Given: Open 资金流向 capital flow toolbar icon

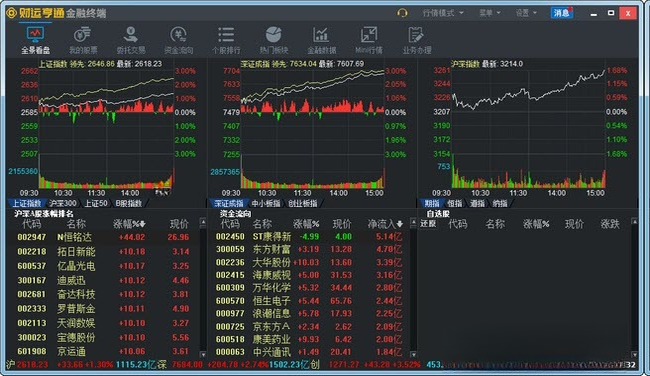Looking at the screenshot, I should pyautogui.click(x=179, y=40).
